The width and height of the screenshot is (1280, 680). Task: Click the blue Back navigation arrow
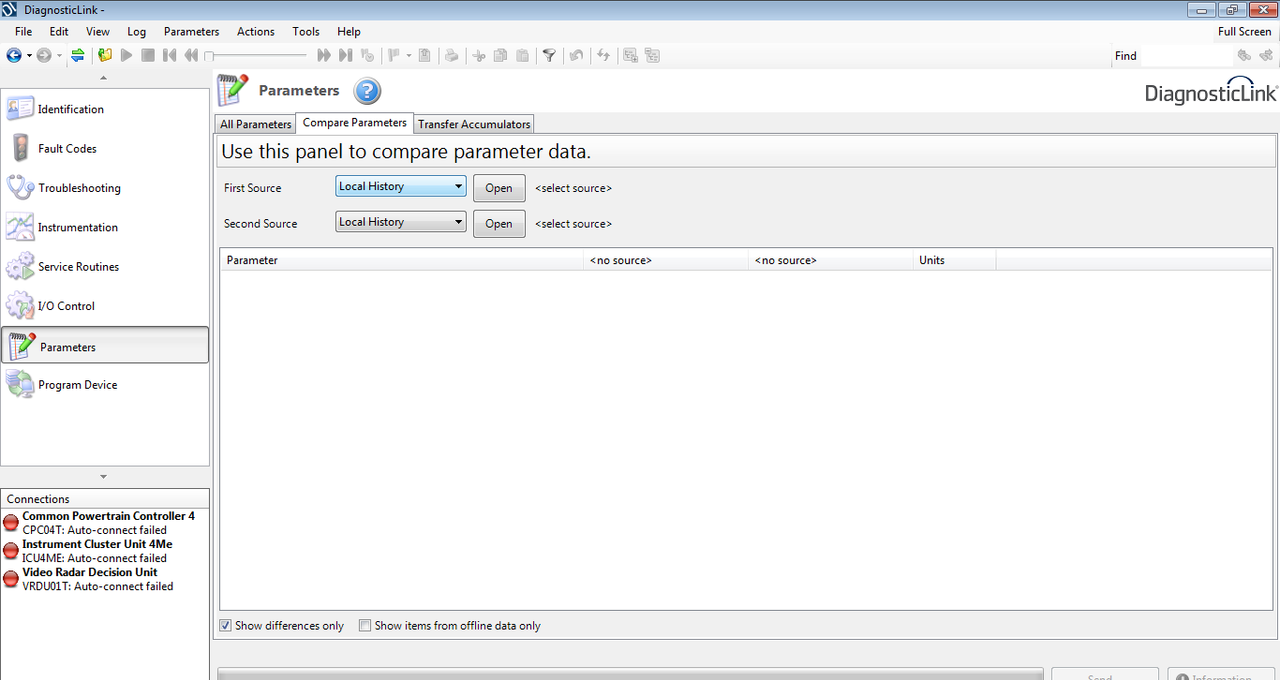tap(14, 55)
